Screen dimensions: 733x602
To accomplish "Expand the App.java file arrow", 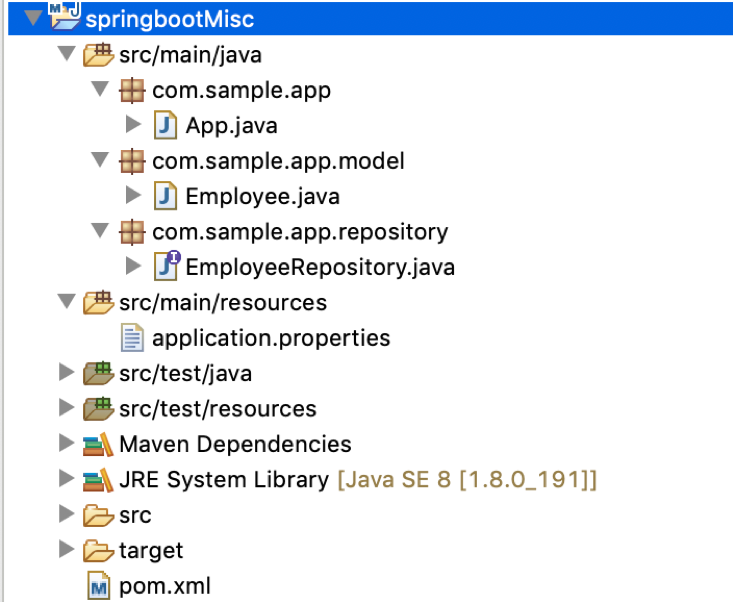I will (x=134, y=124).
